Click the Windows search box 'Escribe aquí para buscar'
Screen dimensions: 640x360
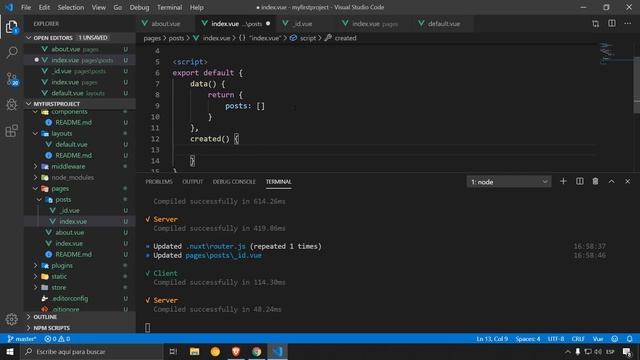tap(92, 351)
